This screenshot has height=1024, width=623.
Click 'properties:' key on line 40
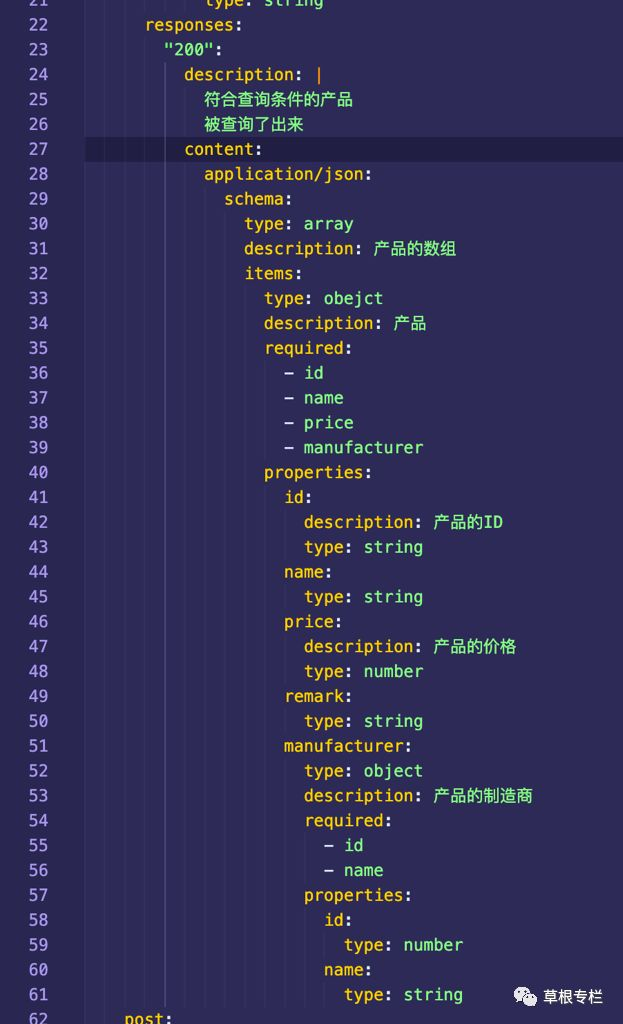point(318,472)
